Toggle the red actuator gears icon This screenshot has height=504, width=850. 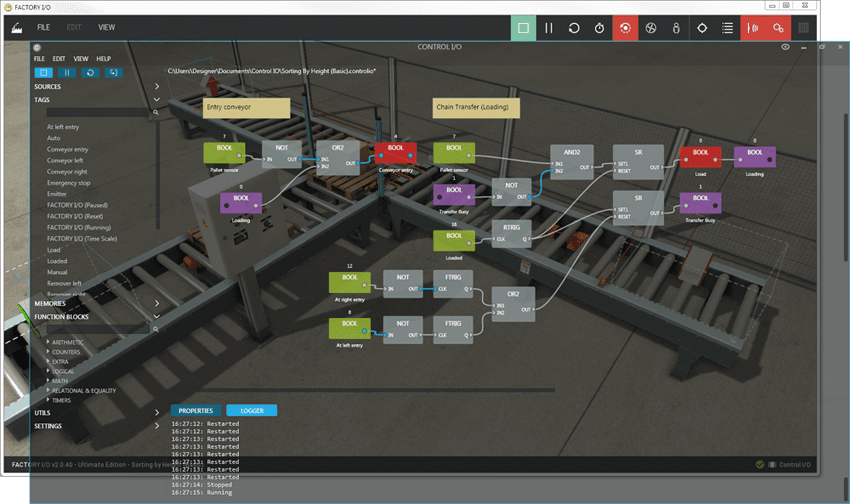778,28
